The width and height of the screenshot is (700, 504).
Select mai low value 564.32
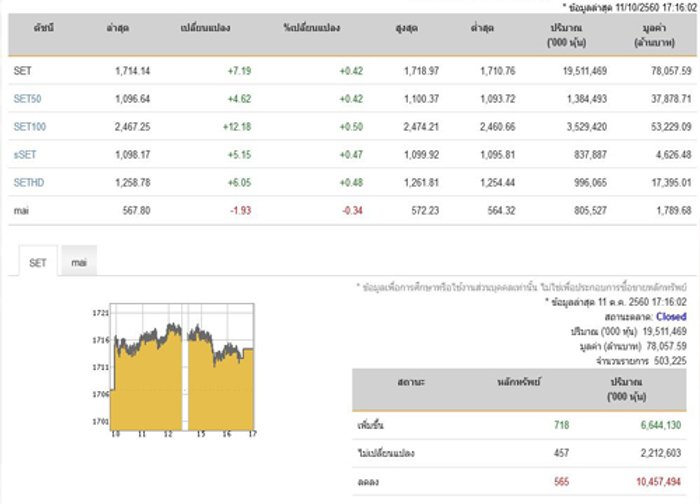click(x=501, y=210)
